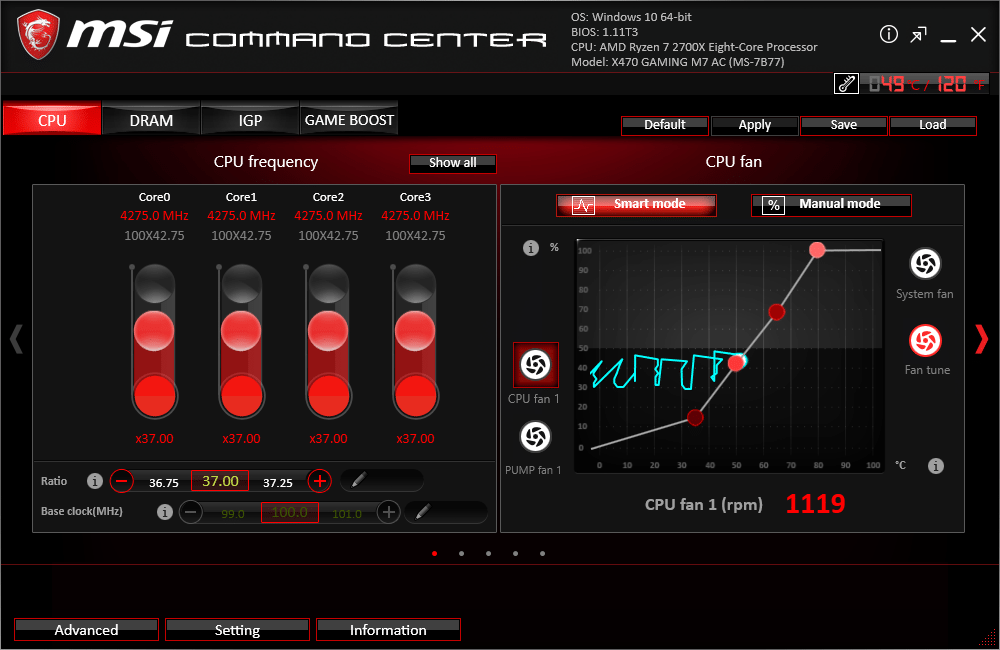This screenshot has height=650, width=1000.
Task: Open the GAME BOOST tab
Action: 349,119
